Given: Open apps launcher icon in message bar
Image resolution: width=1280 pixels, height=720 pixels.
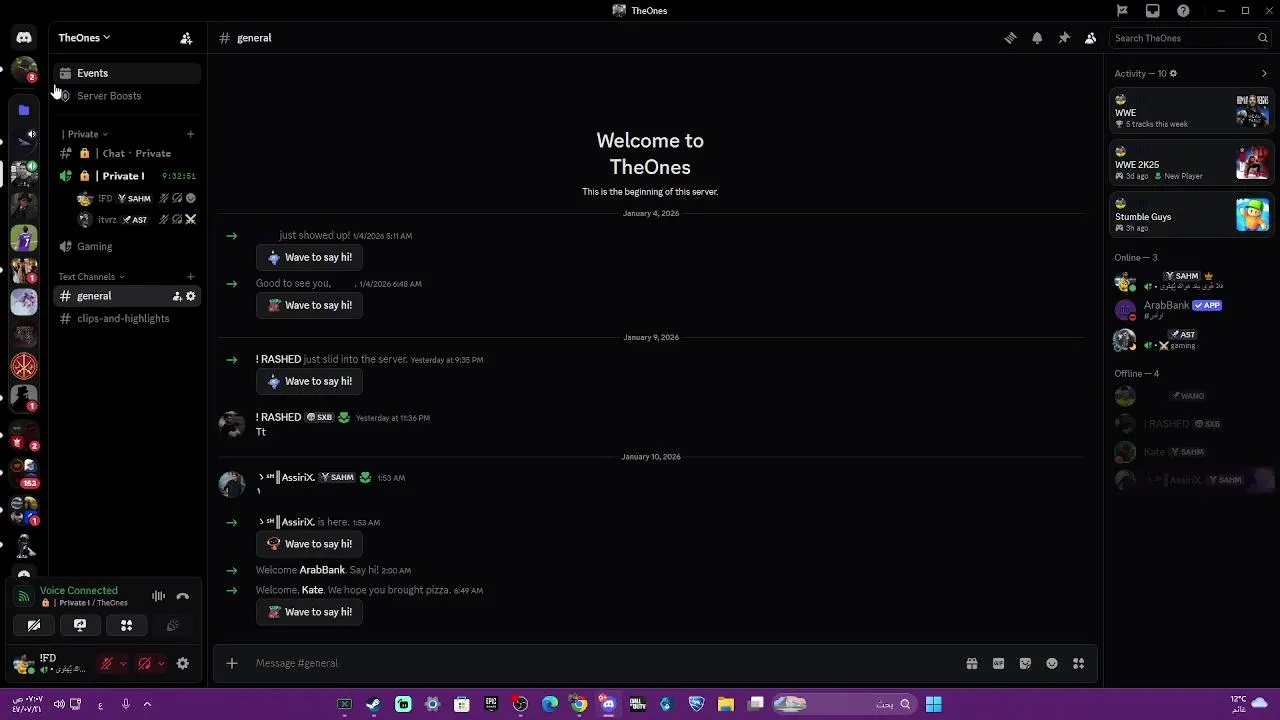Looking at the screenshot, I should 1079,663.
